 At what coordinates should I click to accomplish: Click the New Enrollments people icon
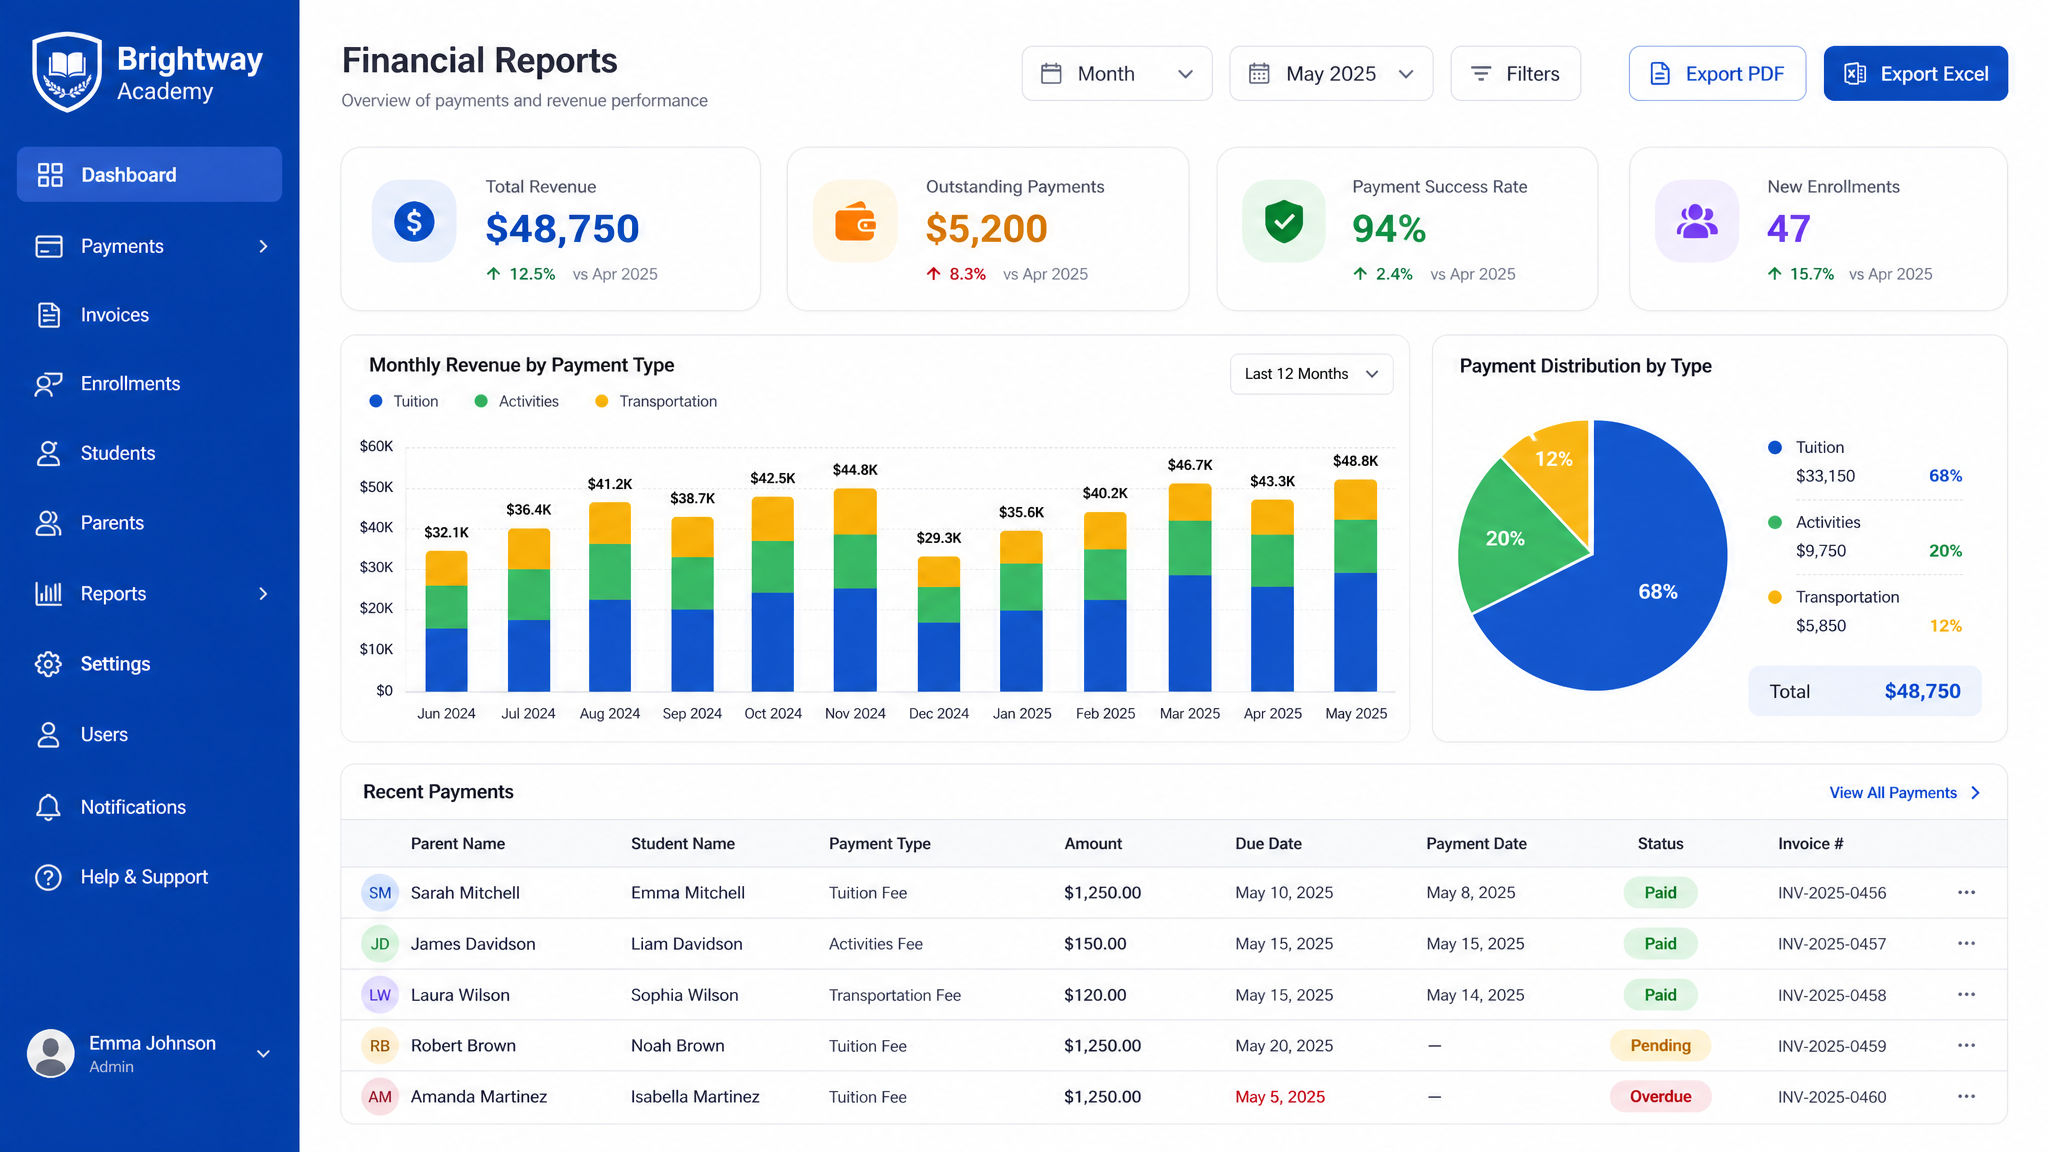point(1697,221)
